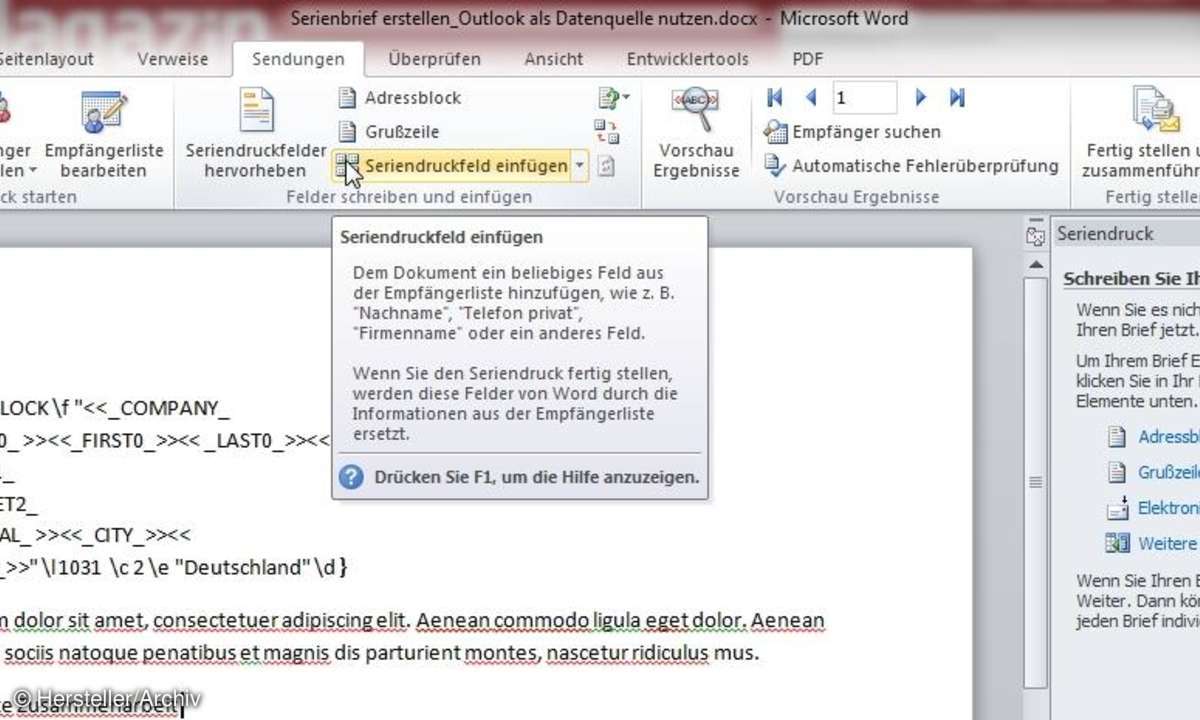Click the Grußzeile link in the task pane

[1169, 472]
